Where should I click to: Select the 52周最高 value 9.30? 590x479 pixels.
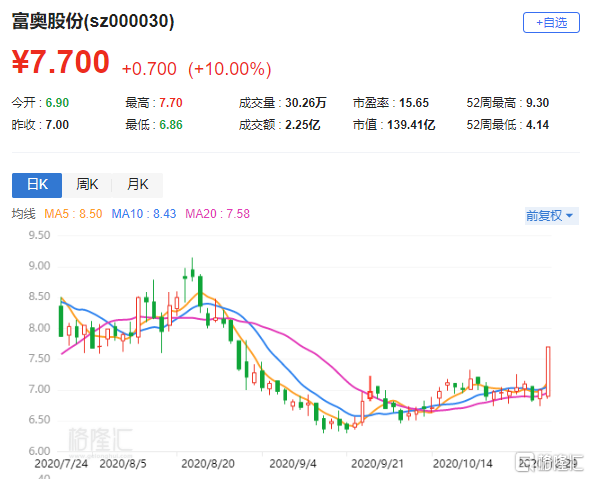click(x=537, y=103)
